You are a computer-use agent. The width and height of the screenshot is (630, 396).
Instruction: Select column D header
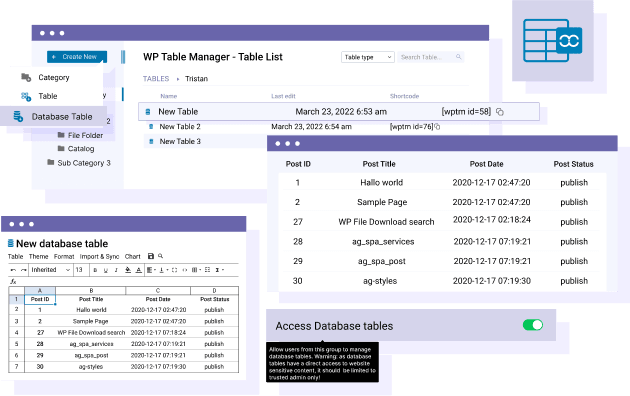point(214,290)
